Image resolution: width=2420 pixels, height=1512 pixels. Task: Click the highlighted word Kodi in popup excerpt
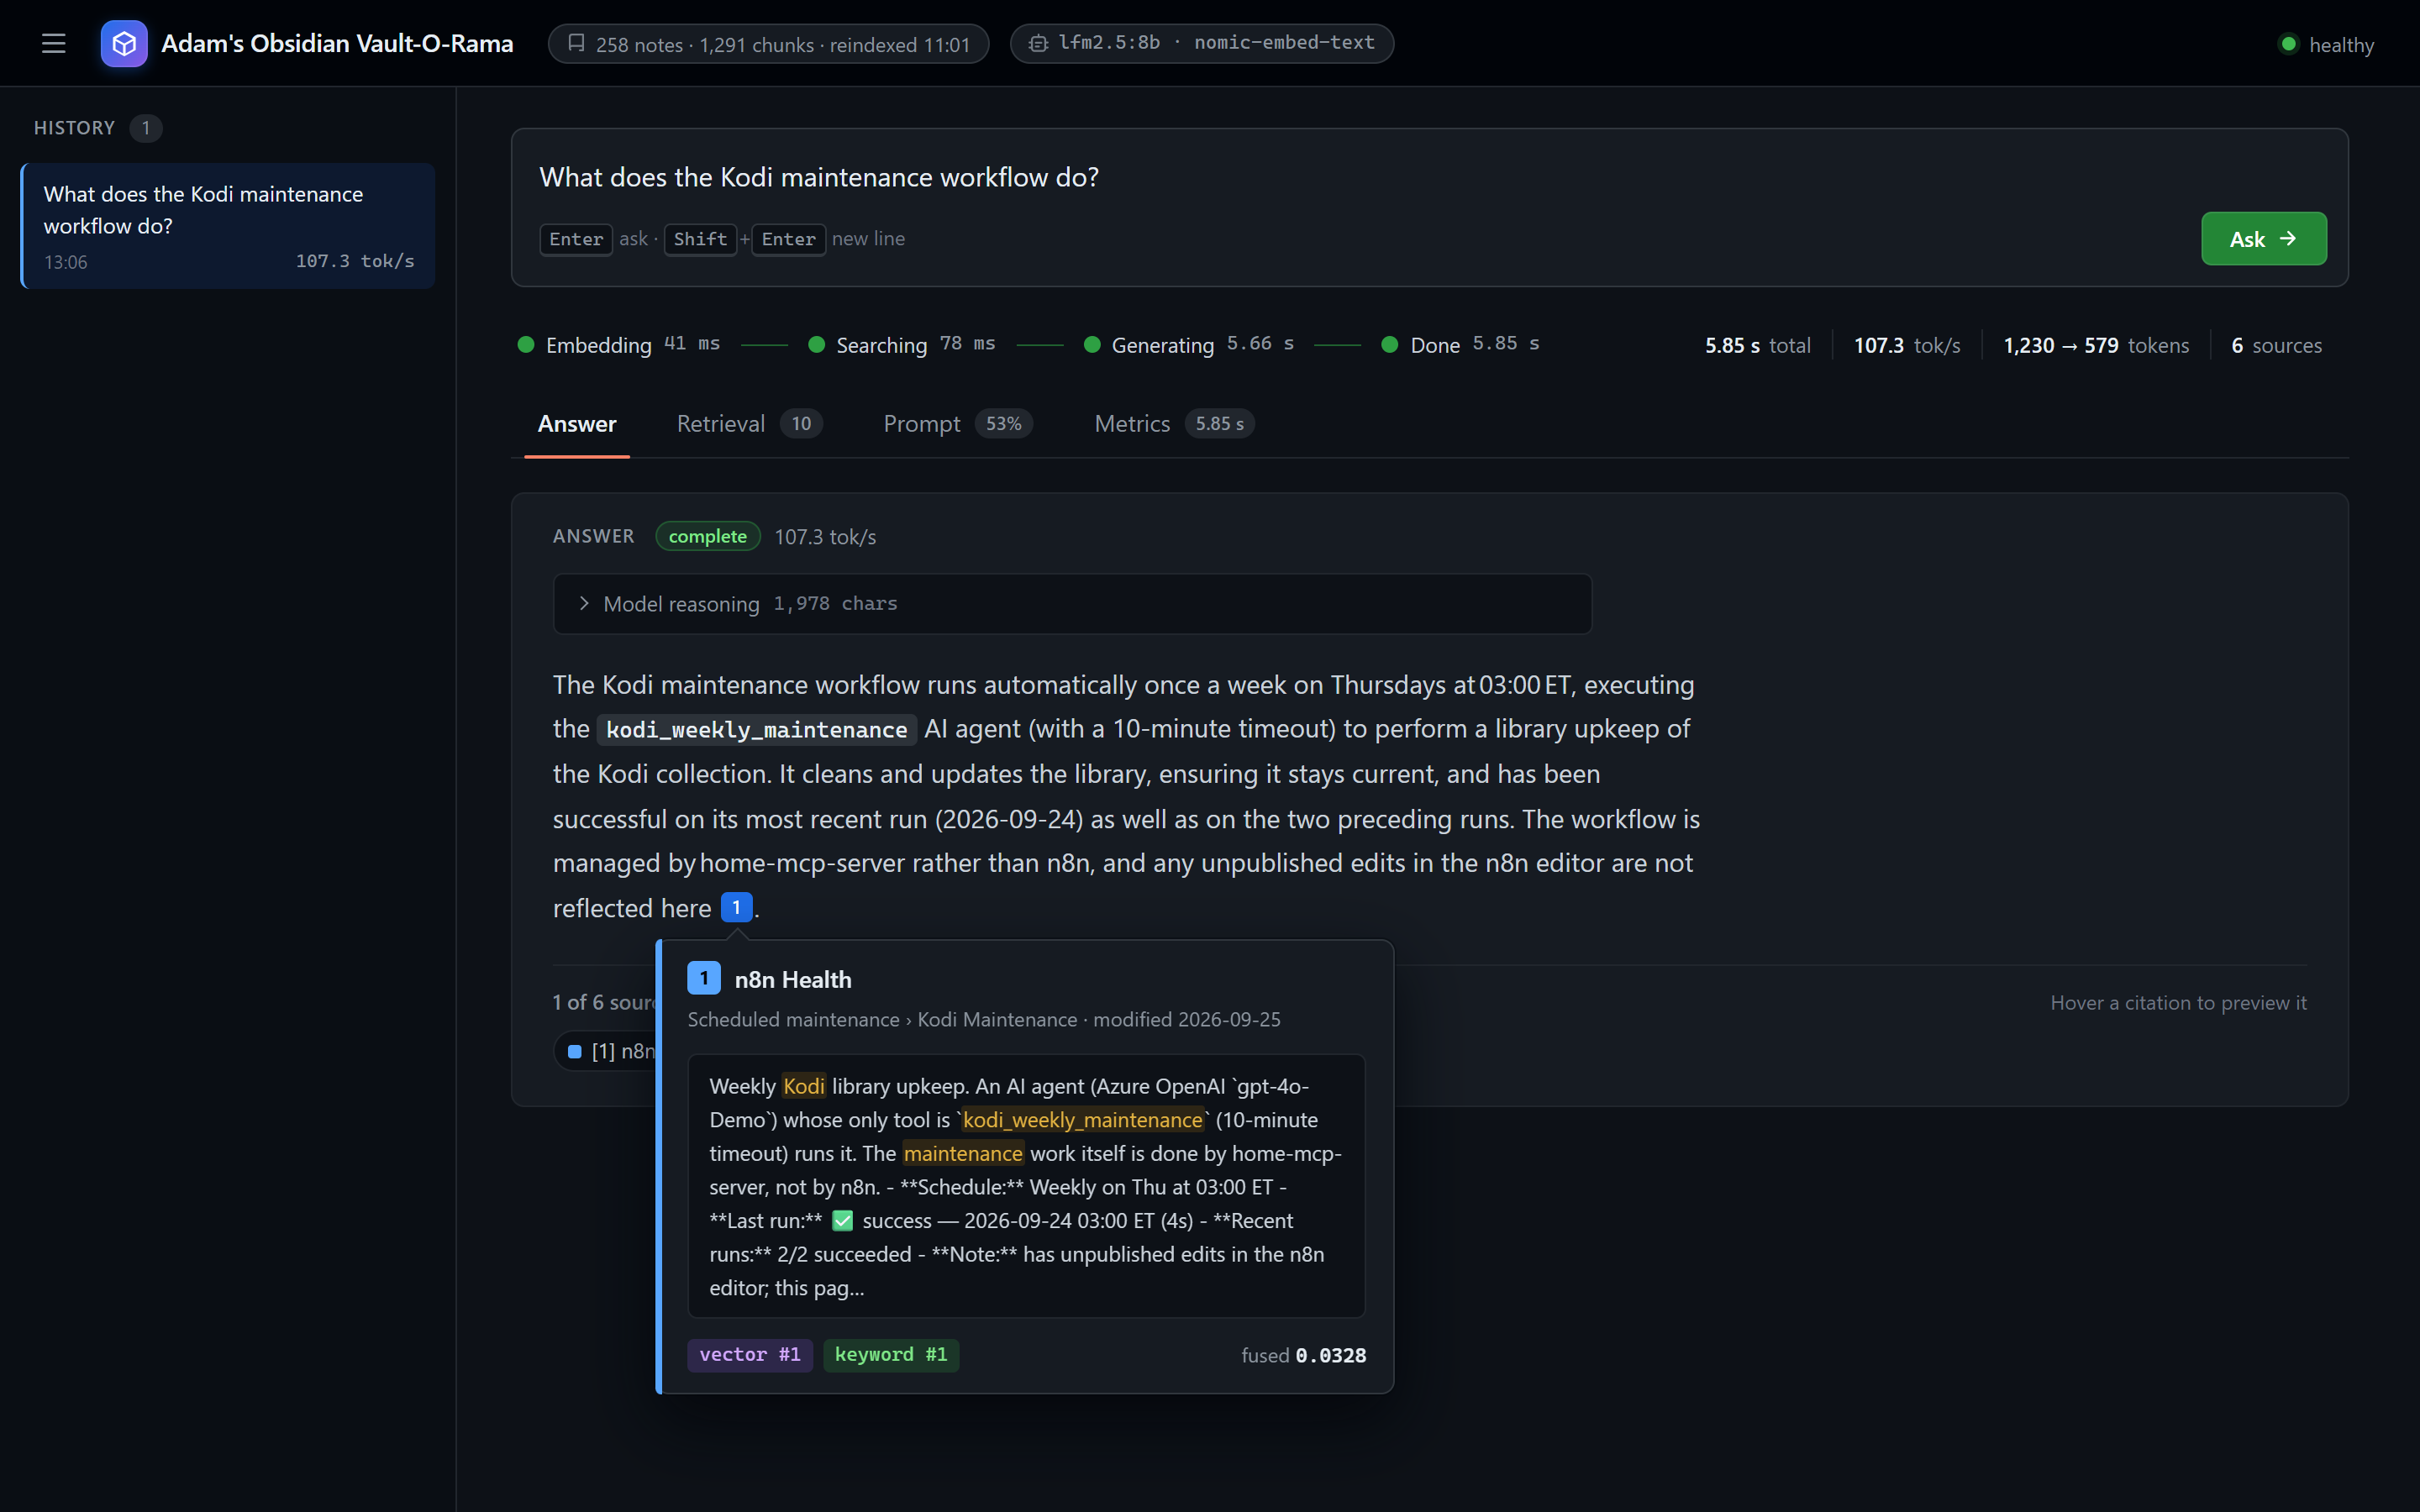804,1086
